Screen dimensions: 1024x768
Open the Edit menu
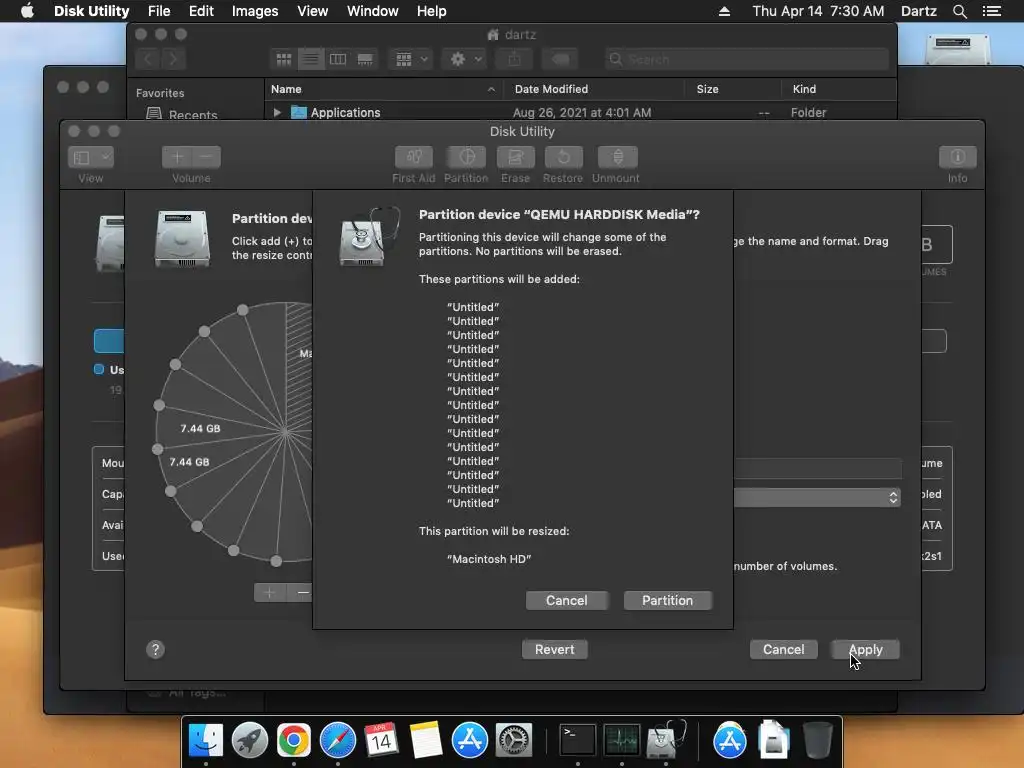(x=201, y=11)
